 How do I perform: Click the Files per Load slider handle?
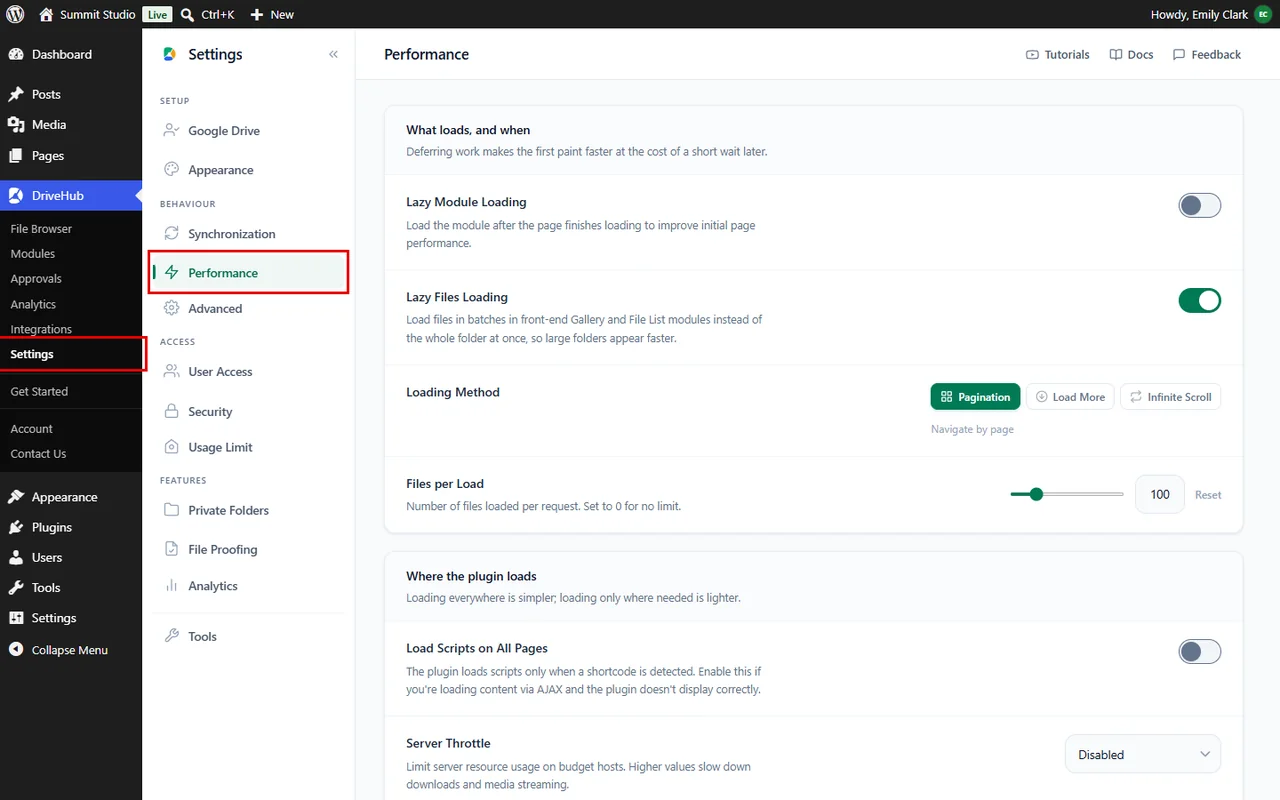point(1036,494)
